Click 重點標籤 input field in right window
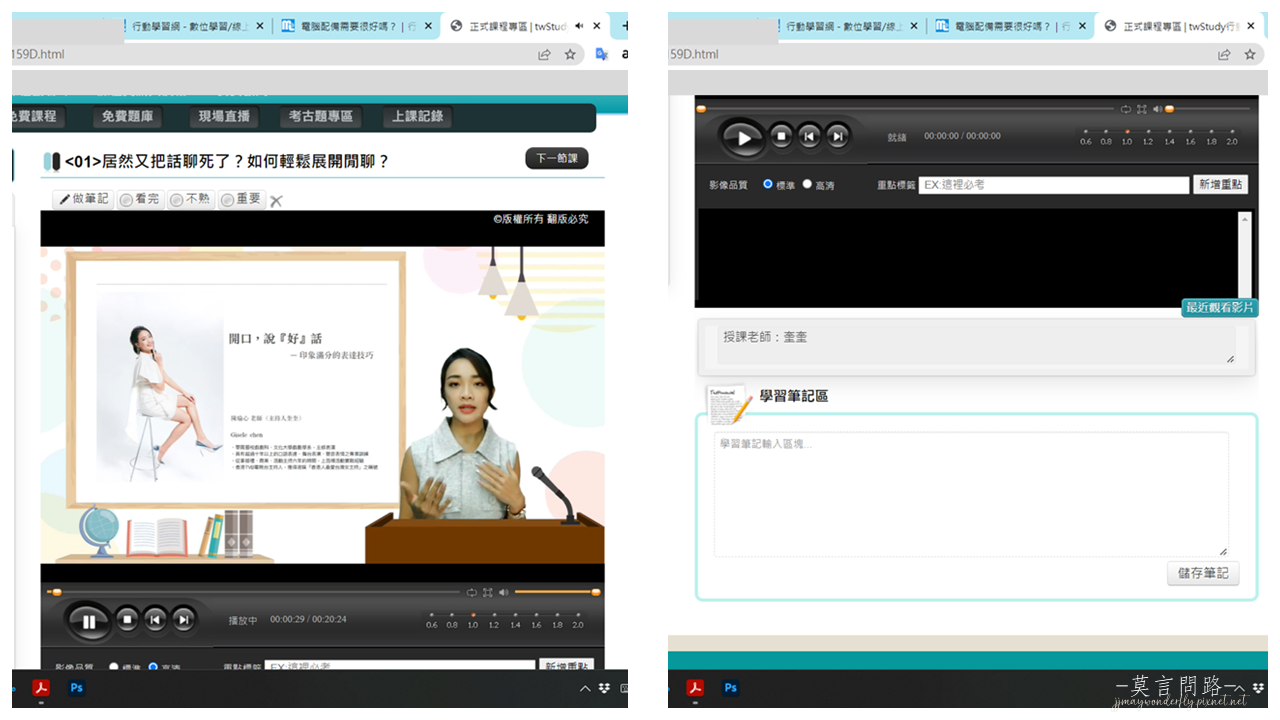Screen dimensions: 1280x720 (1054, 185)
